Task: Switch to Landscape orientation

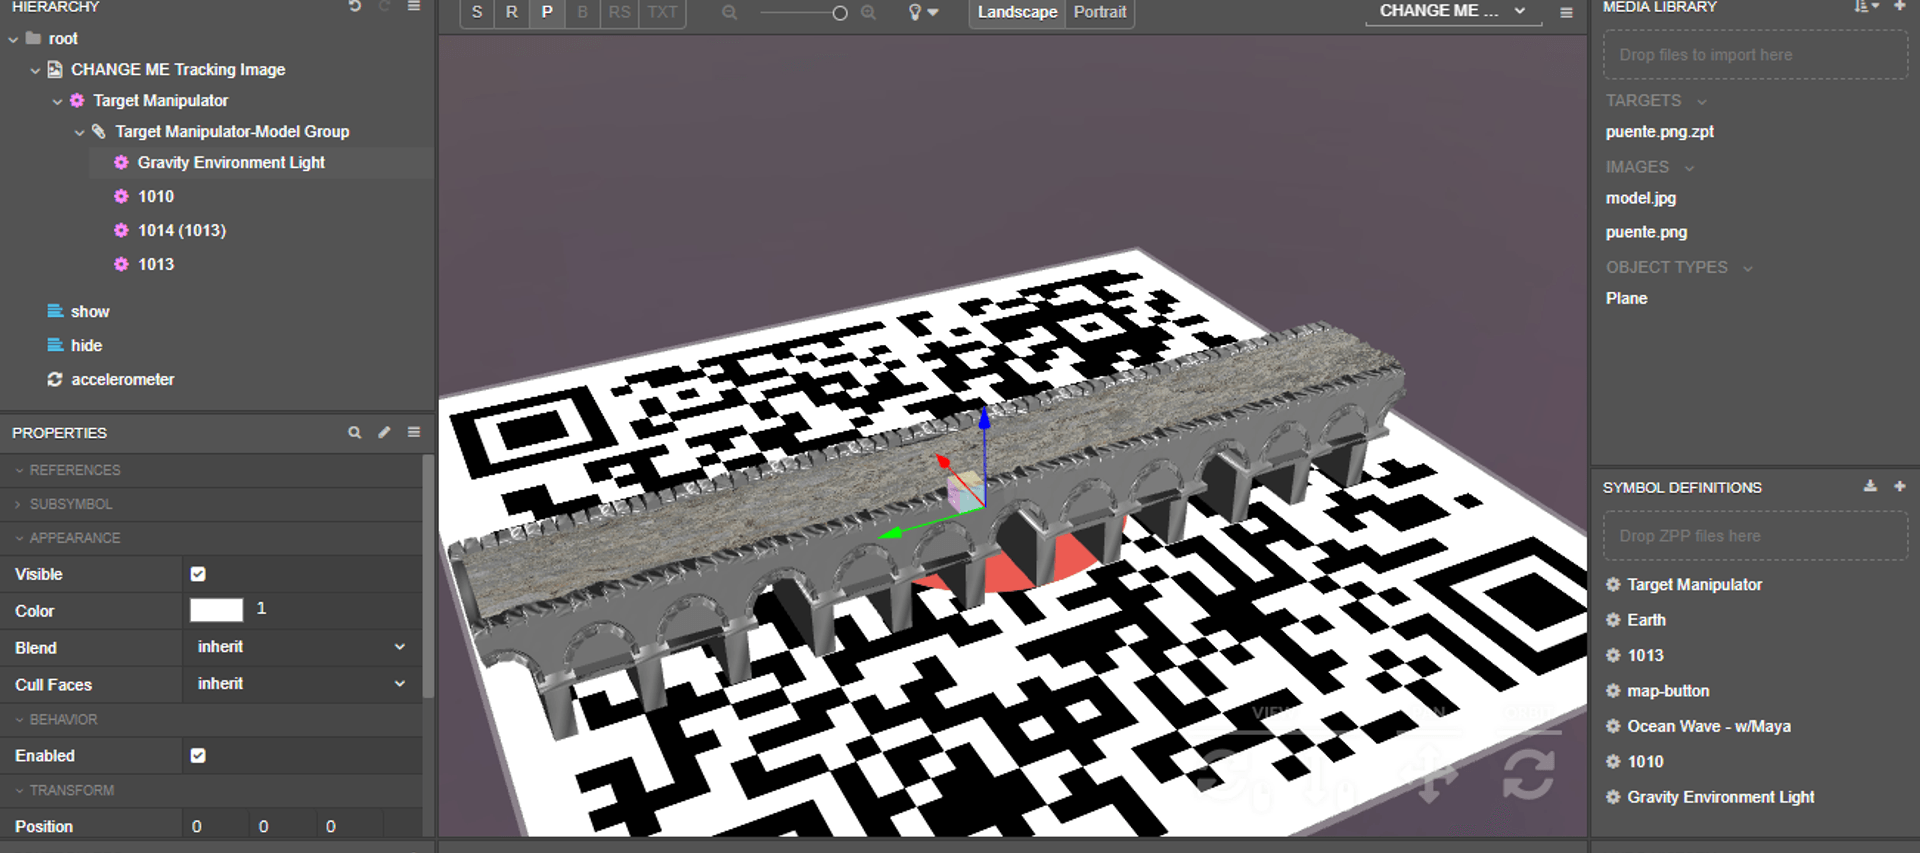Action: point(1017,12)
